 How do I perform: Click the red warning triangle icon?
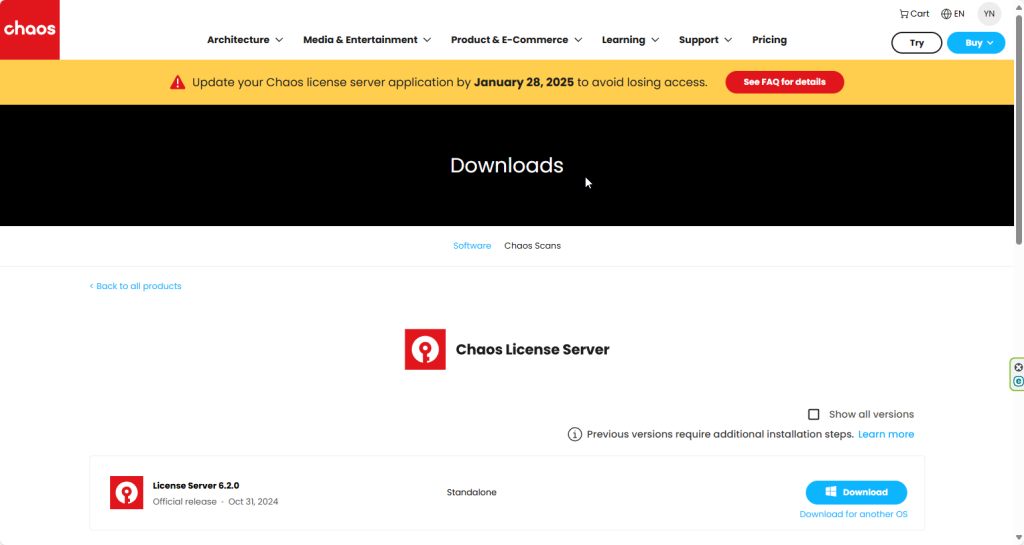coord(177,82)
